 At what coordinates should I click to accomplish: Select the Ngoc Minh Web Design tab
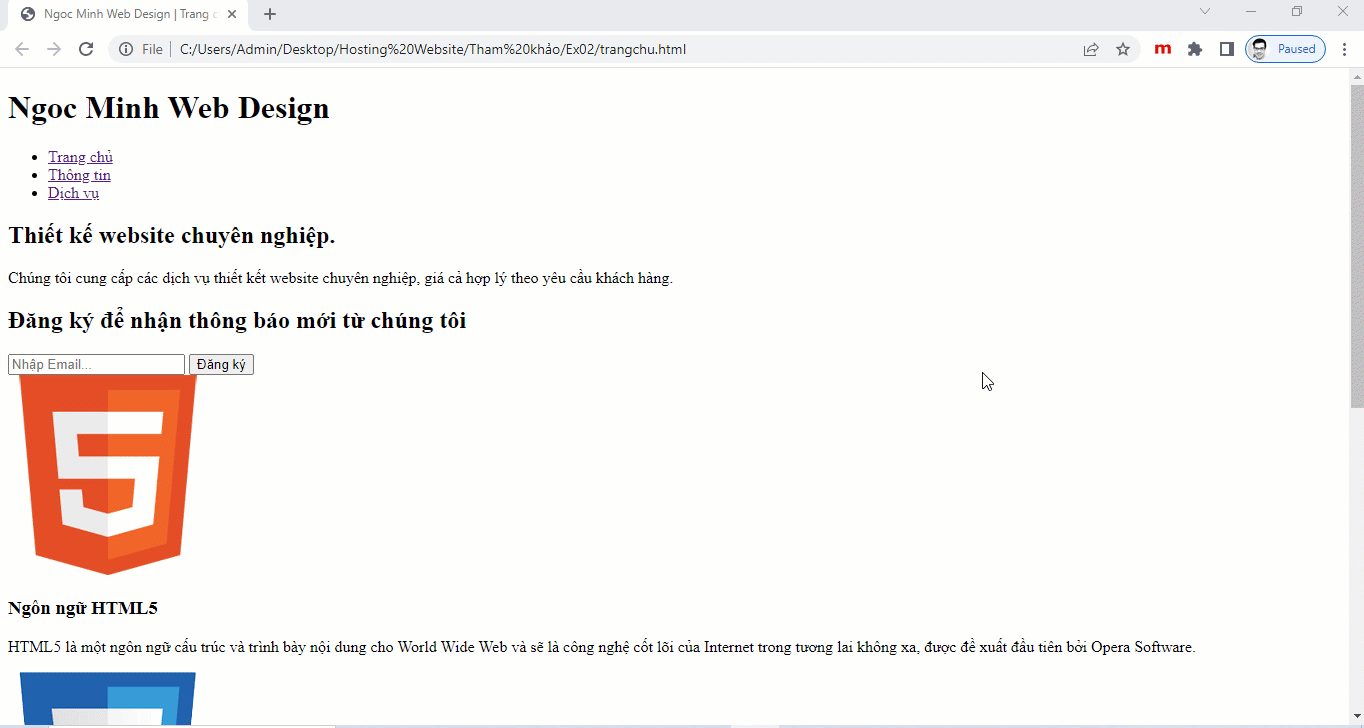(128, 14)
